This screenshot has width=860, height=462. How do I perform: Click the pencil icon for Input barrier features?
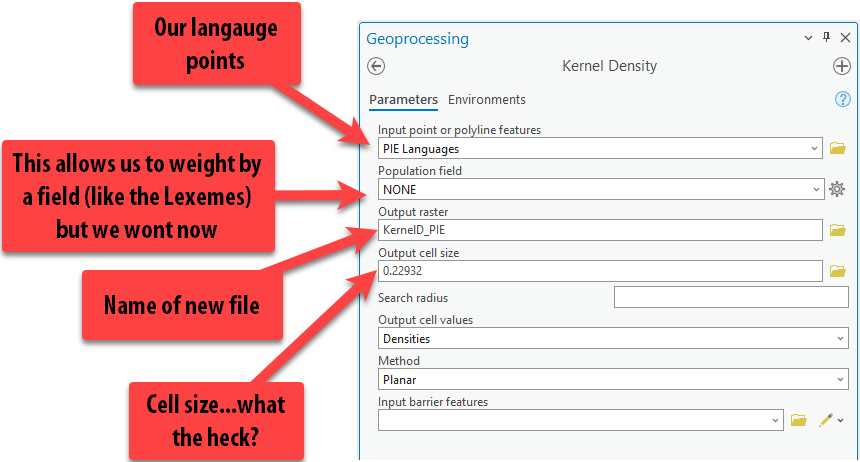[824, 421]
